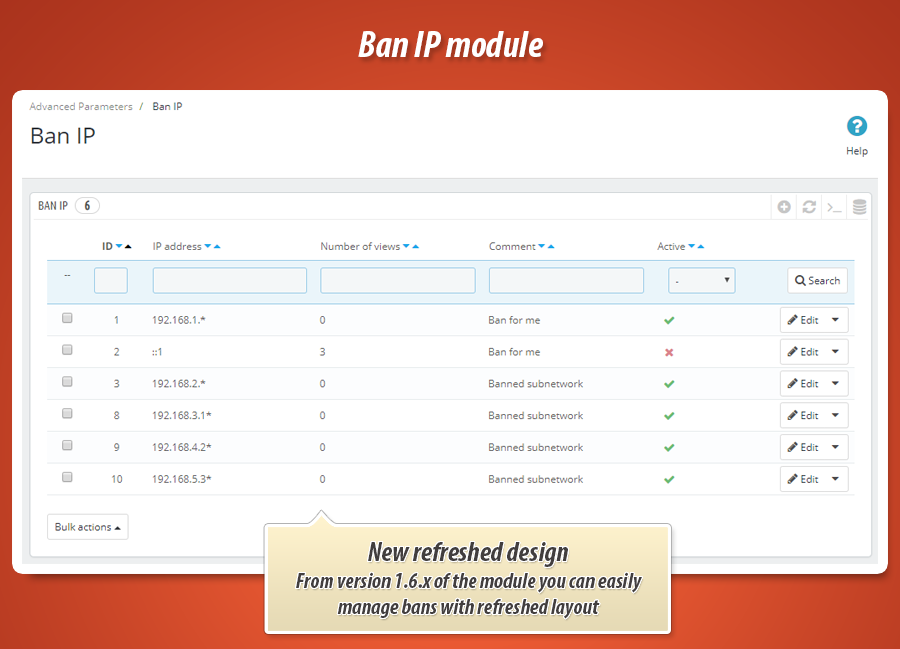Click the show SQL query icon
The height and width of the screenshot is (649, 900).
pyautogui.click(x=833, y=207)
